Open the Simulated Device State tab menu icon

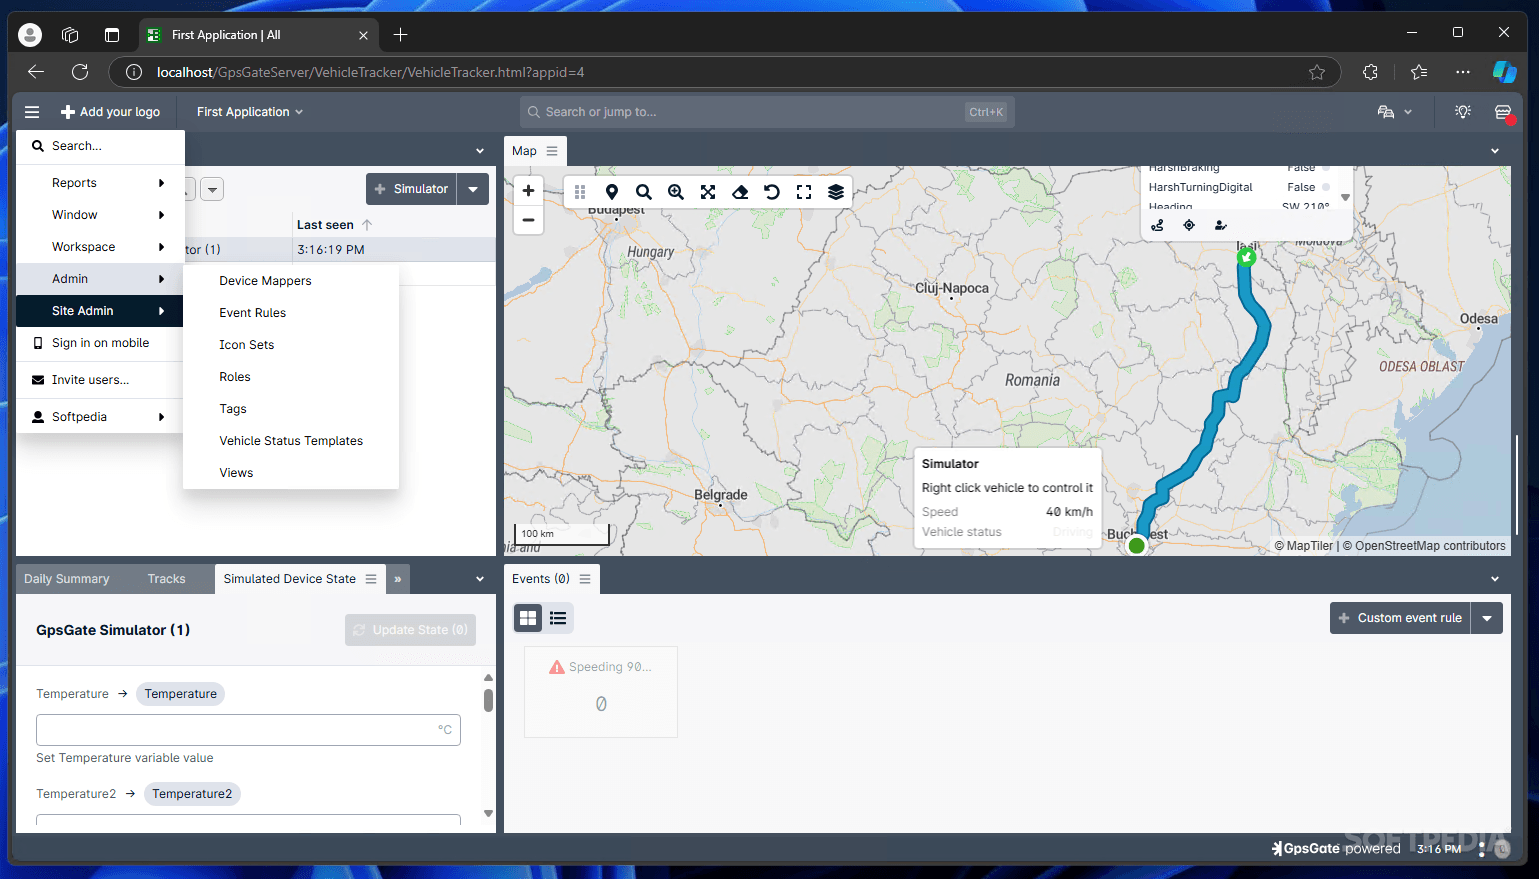pyautogui.click(x=371, y=579)
